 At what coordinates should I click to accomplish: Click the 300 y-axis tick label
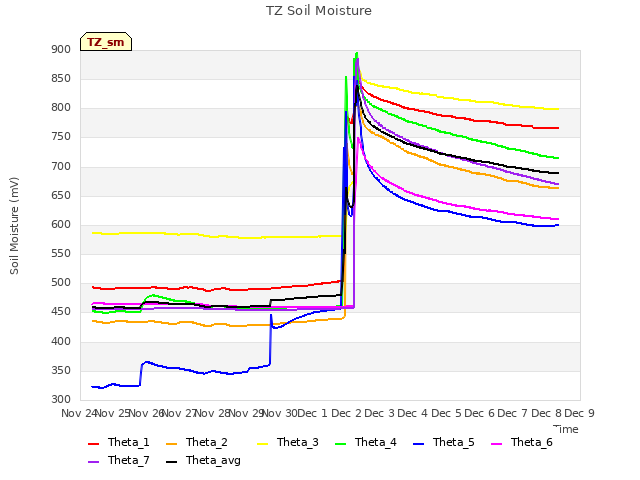tap(61, 400)
